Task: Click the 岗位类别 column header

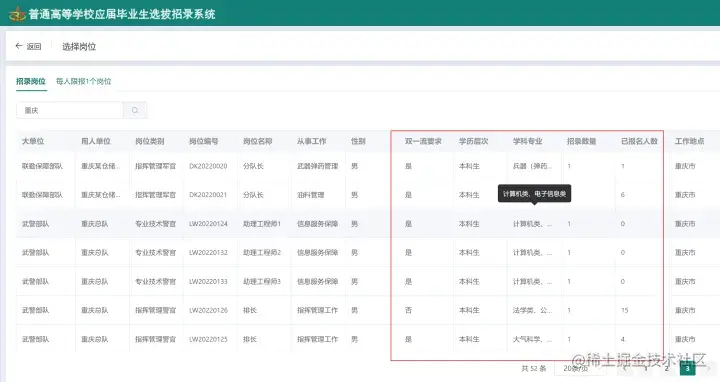Action: click(x=150, y=141)
